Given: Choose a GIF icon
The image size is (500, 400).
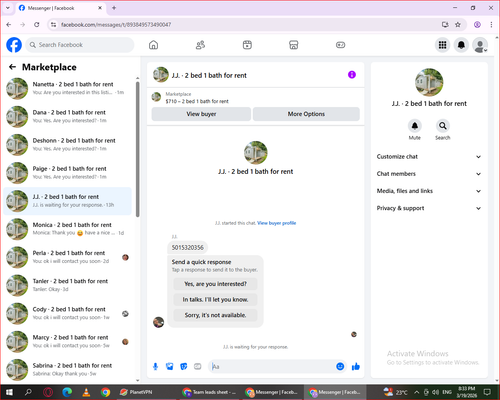Looking at the screenshot, I should click(x=198, y=367).
